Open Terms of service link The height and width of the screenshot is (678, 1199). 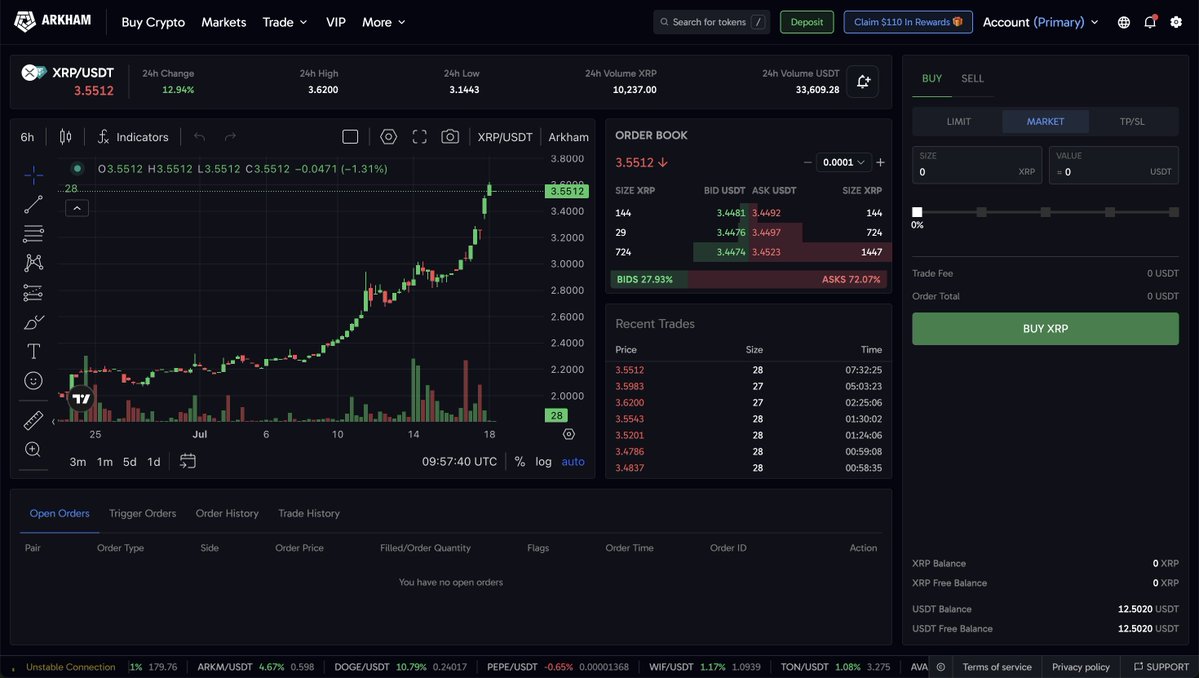996,667
